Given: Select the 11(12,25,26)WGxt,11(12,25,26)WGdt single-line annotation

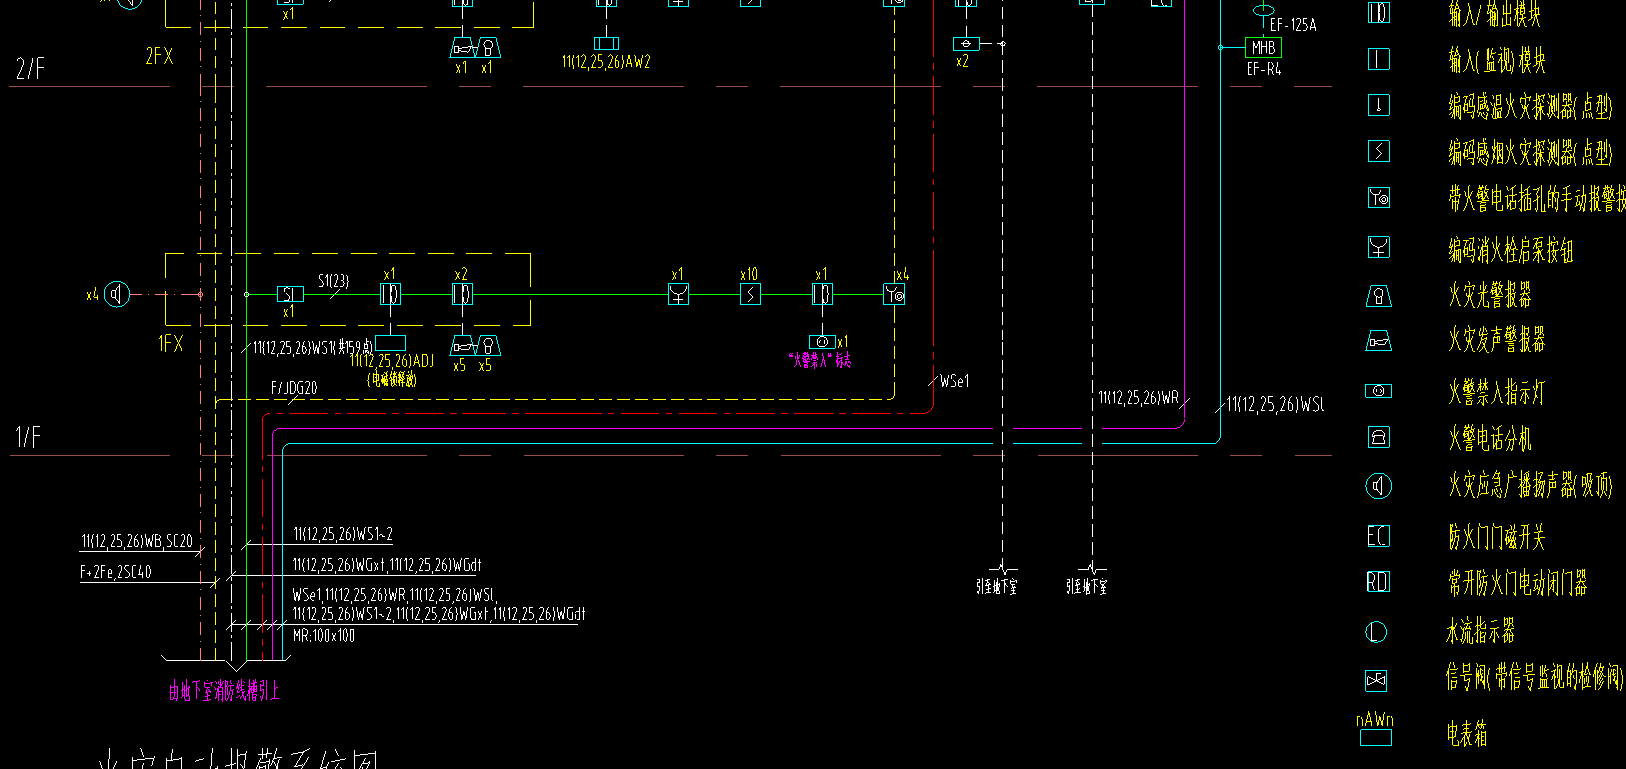Looking at the screenshot, I should coord(387,565).
